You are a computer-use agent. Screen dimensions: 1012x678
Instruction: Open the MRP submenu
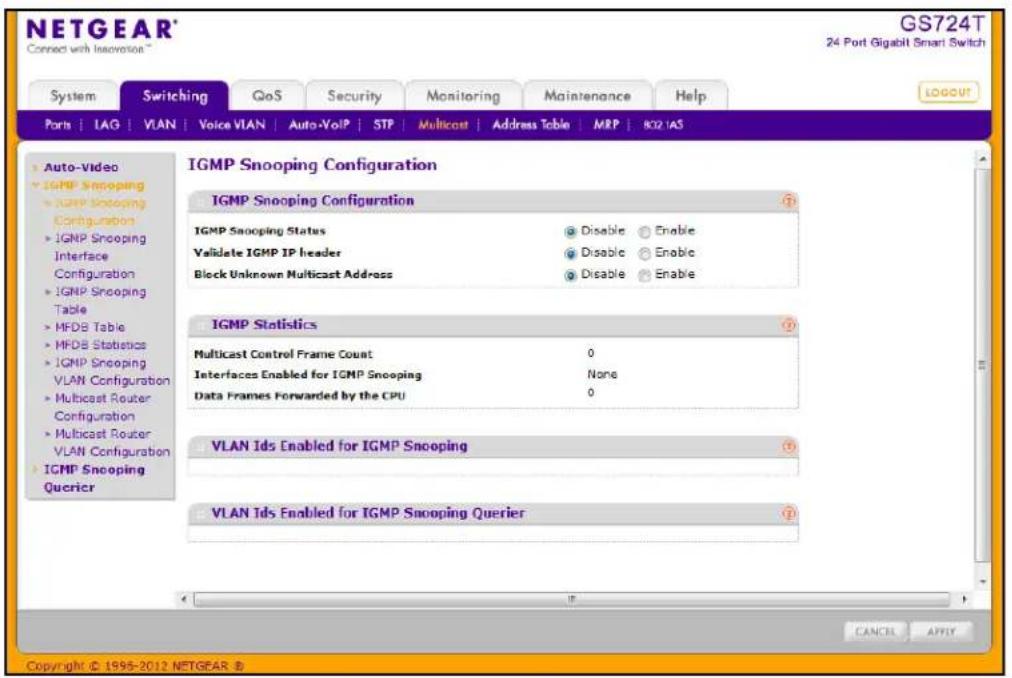pyautogui.click(x=605, y=125)
